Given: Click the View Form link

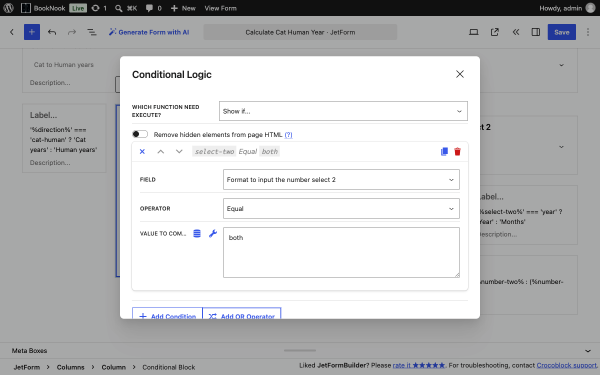Looking at the screenshot, I should 220,8.
